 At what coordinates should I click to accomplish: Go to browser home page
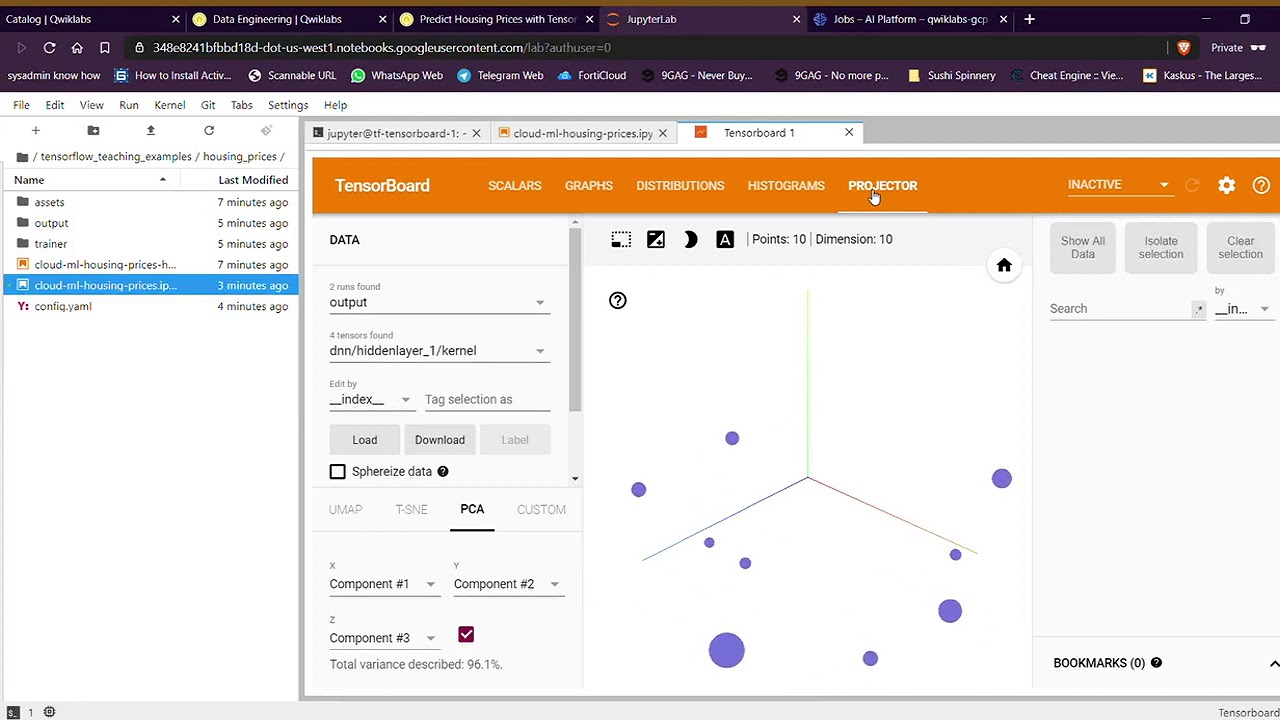(77, 47)
